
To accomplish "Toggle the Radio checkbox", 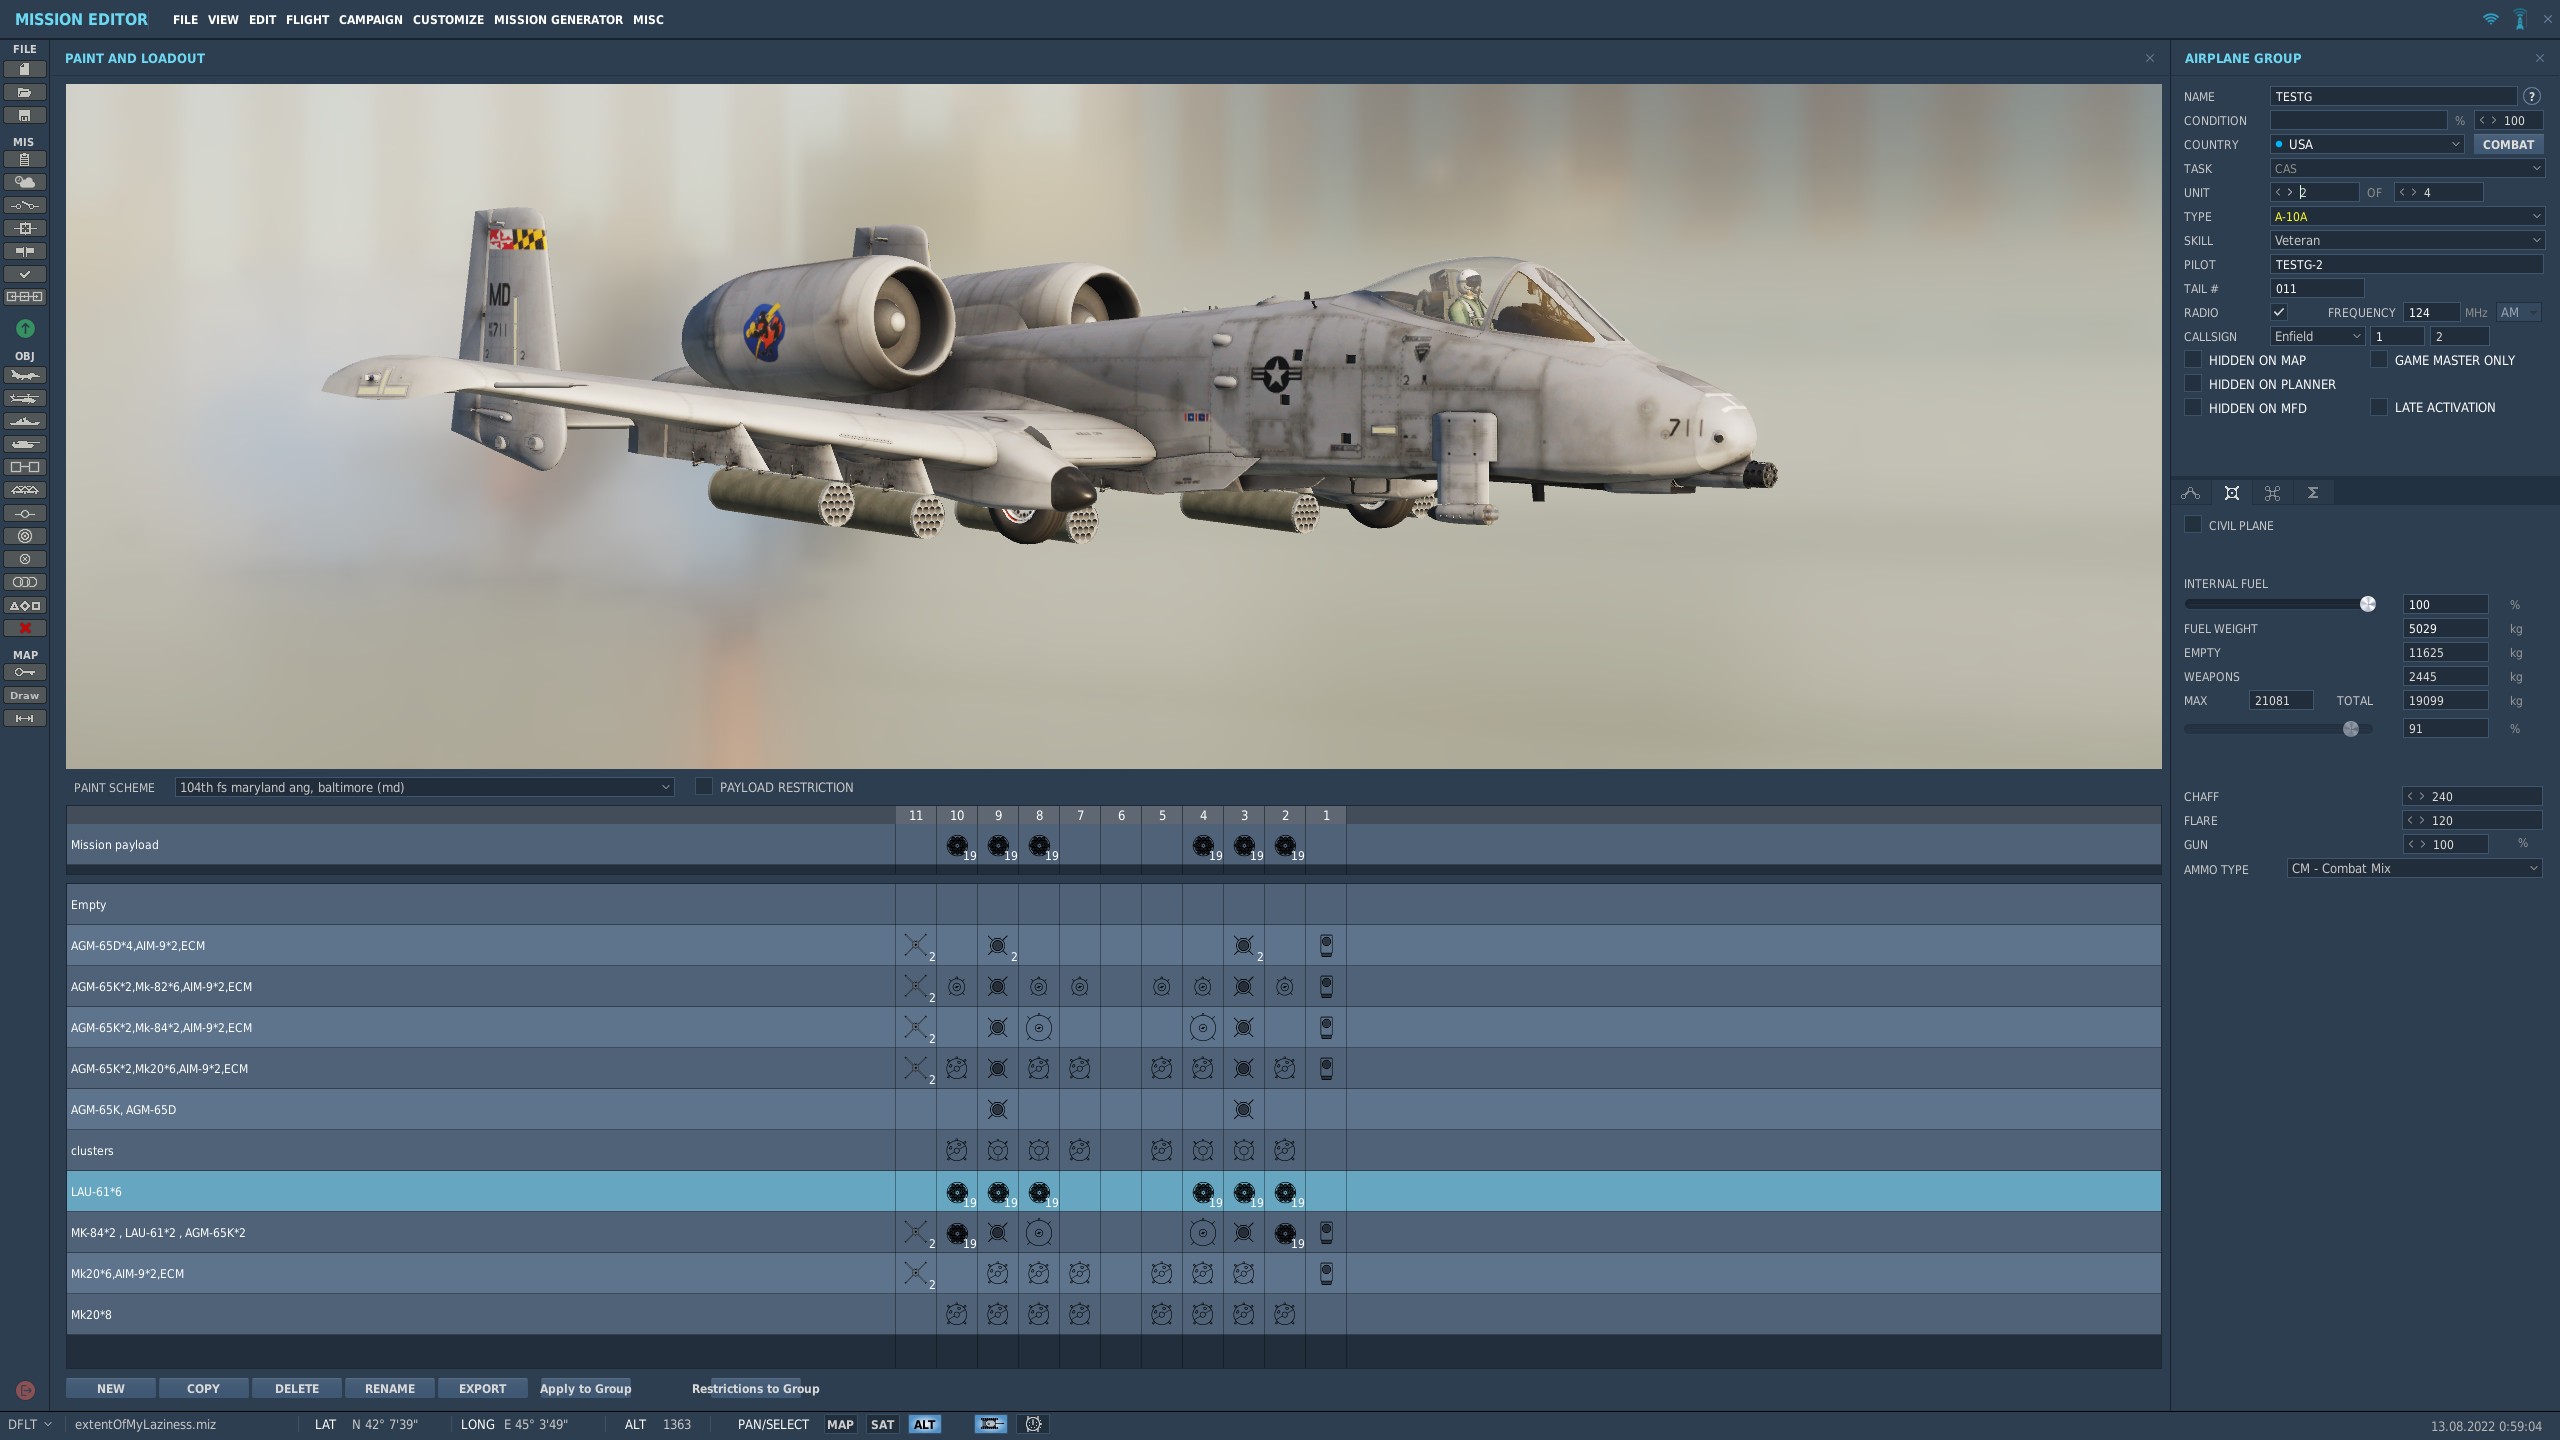I will (2279, 312).
